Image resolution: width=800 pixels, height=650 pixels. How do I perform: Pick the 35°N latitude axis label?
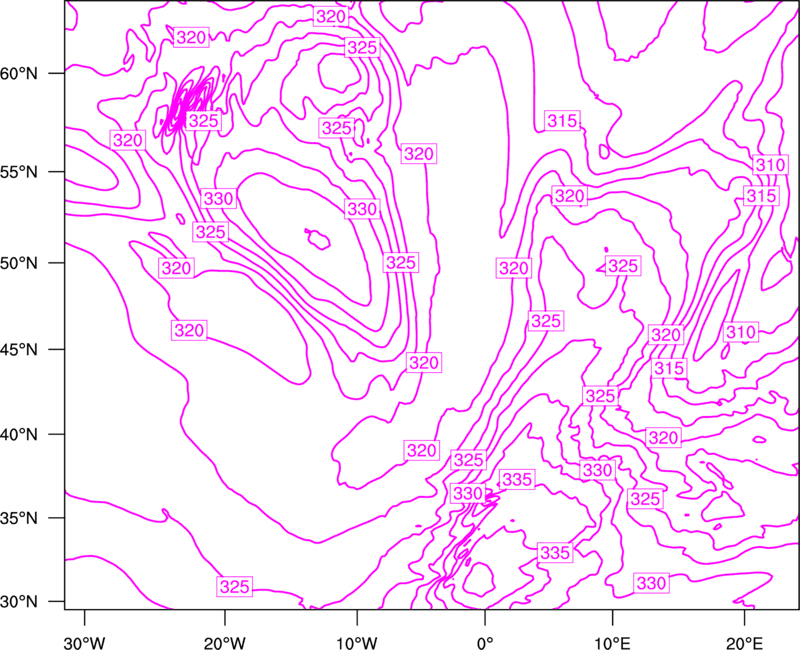[x=19, y=519]
